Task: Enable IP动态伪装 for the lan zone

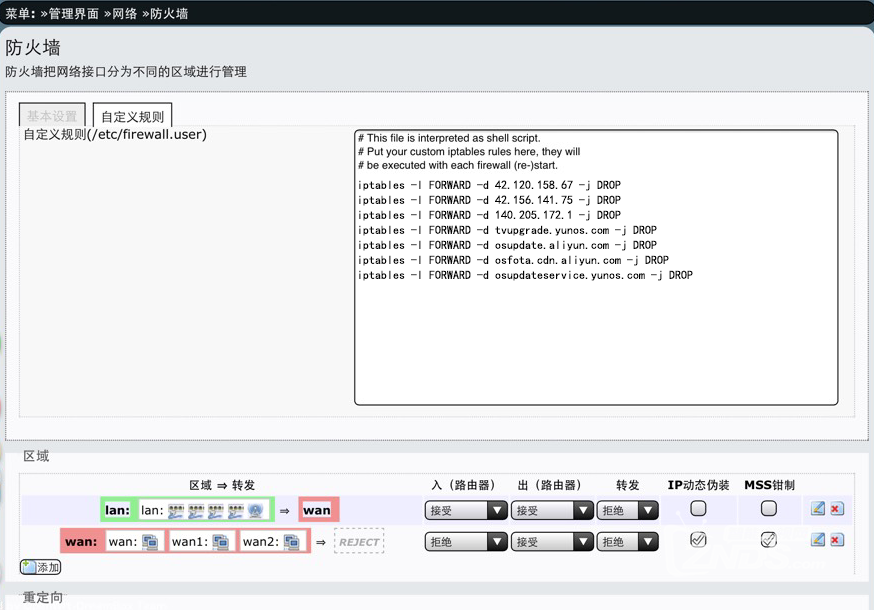Action: pyautogui.click(x=698, y=508)
